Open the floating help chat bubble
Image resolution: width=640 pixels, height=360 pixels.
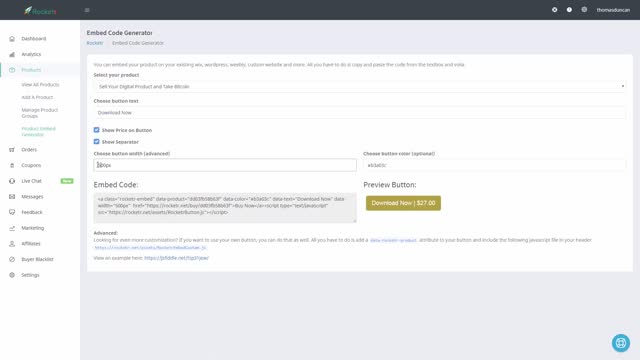(621, 343)
